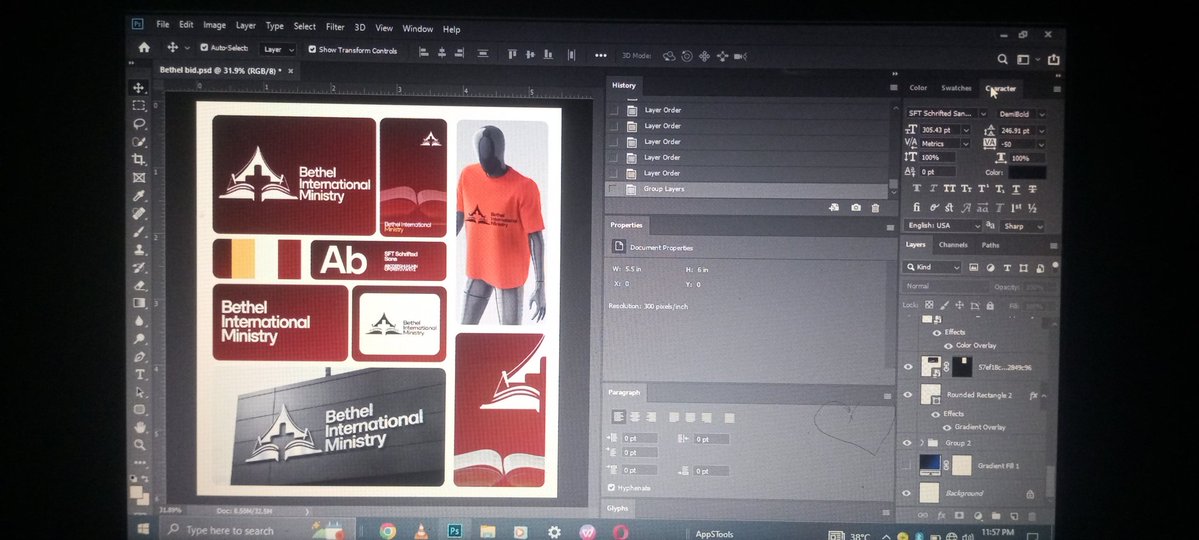Apply Faux Bold in Character panel
1199x540 pixels.
(x=917, y=189)
